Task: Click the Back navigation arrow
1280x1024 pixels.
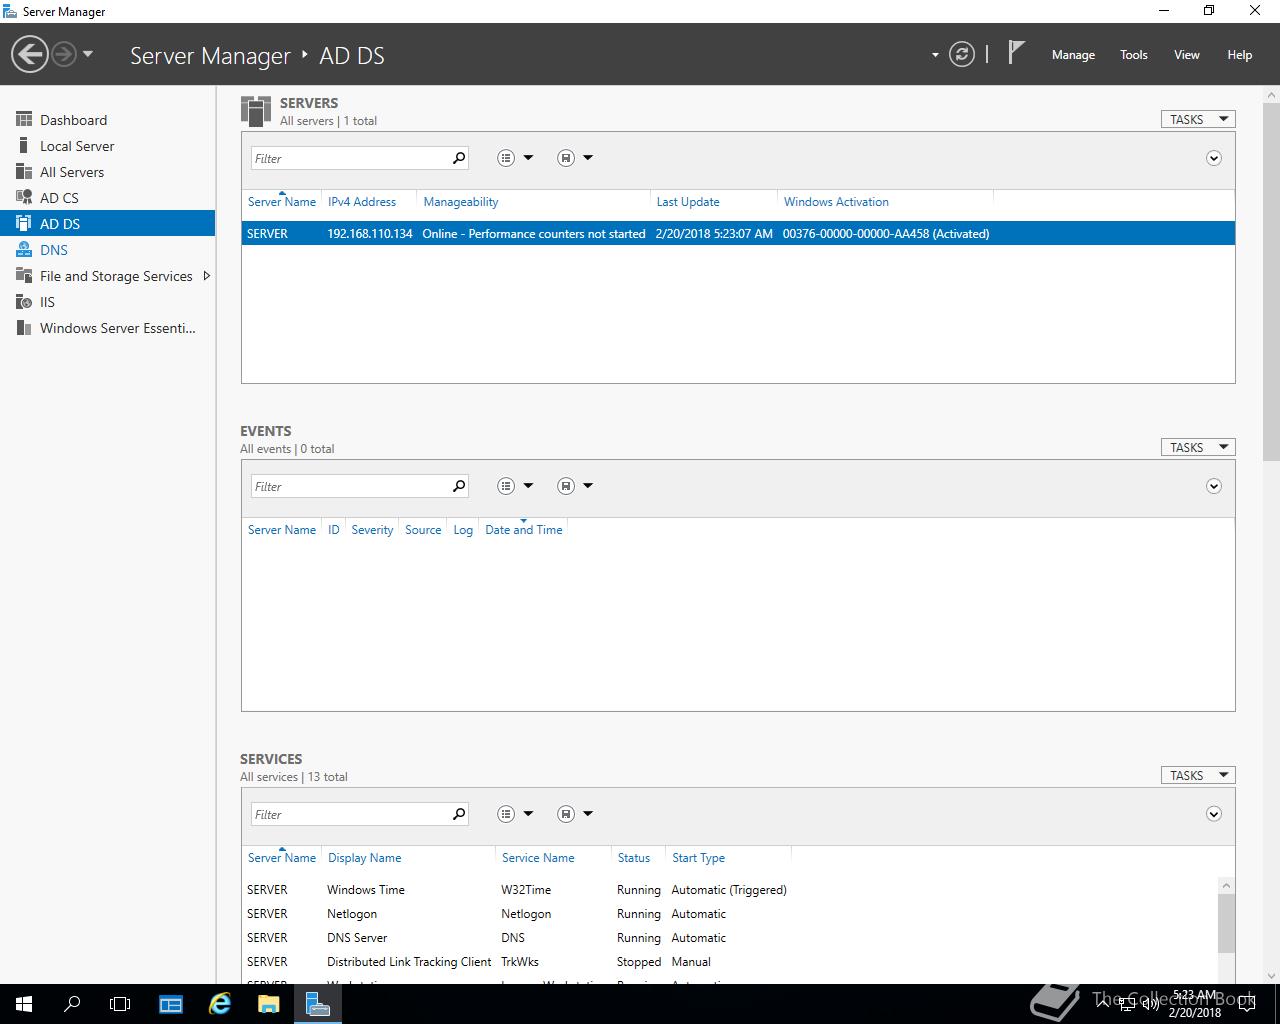Action: tap(30, 54)
